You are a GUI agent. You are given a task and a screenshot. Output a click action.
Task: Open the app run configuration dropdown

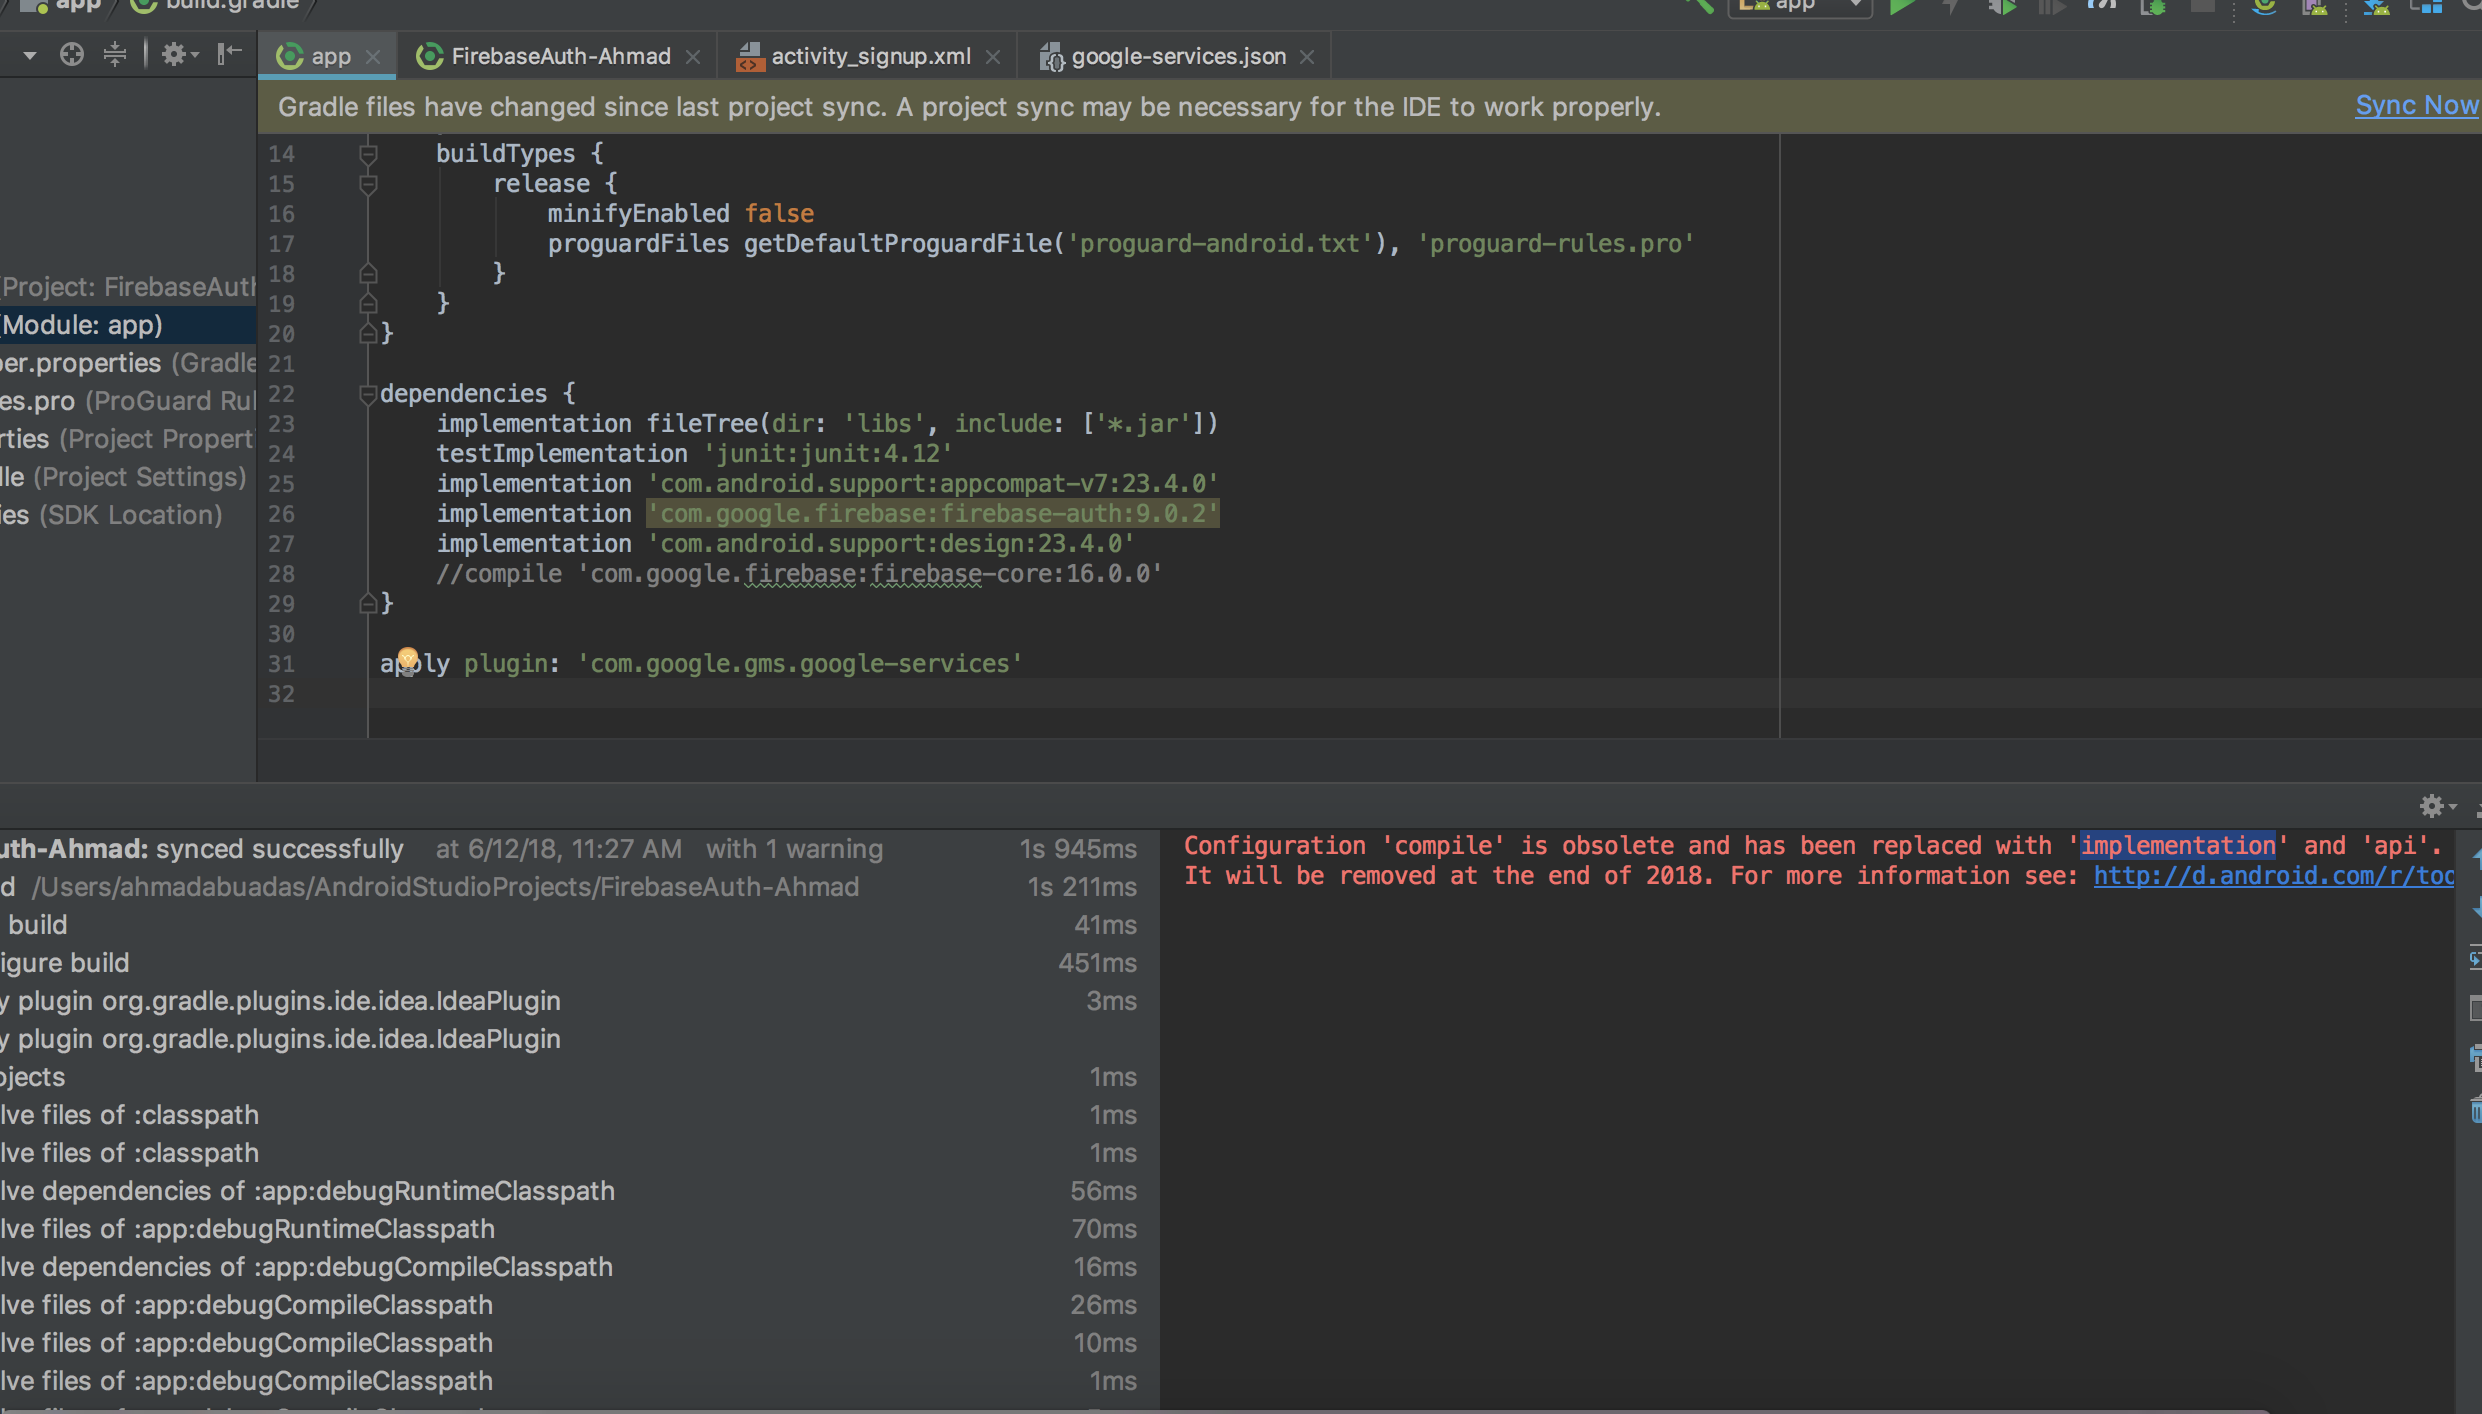1800,6
